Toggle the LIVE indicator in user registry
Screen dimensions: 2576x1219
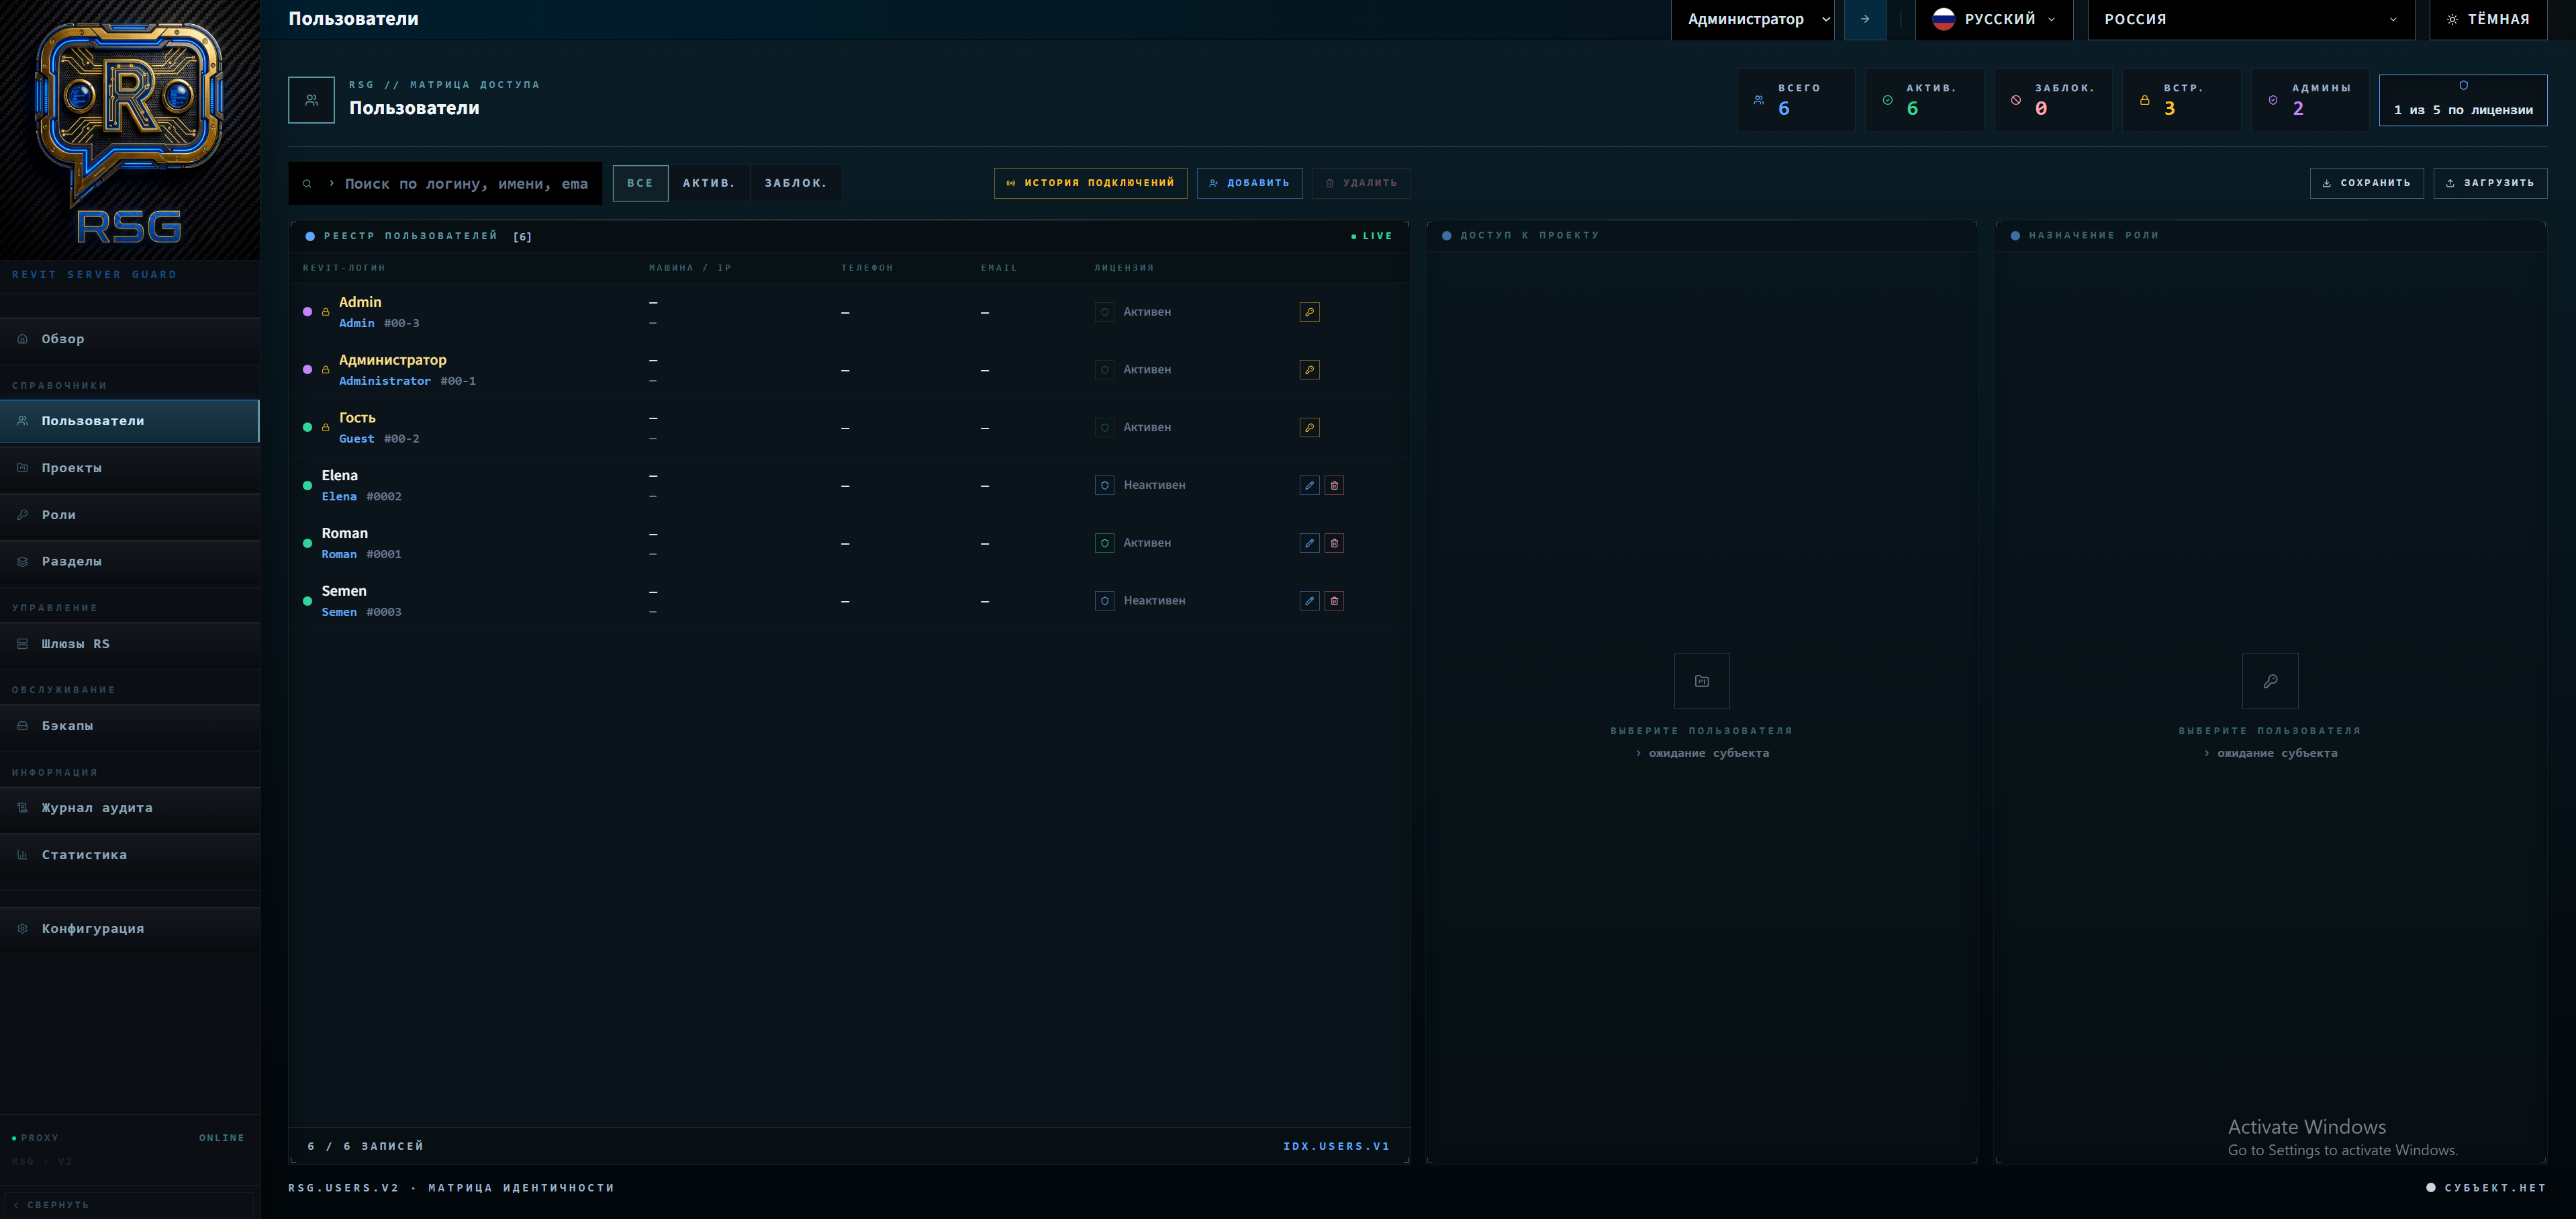pos(1371,236)
